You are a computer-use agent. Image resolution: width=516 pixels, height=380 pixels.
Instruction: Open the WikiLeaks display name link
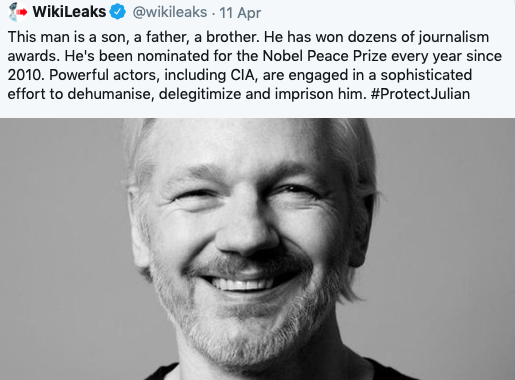[x=69, y=12]
